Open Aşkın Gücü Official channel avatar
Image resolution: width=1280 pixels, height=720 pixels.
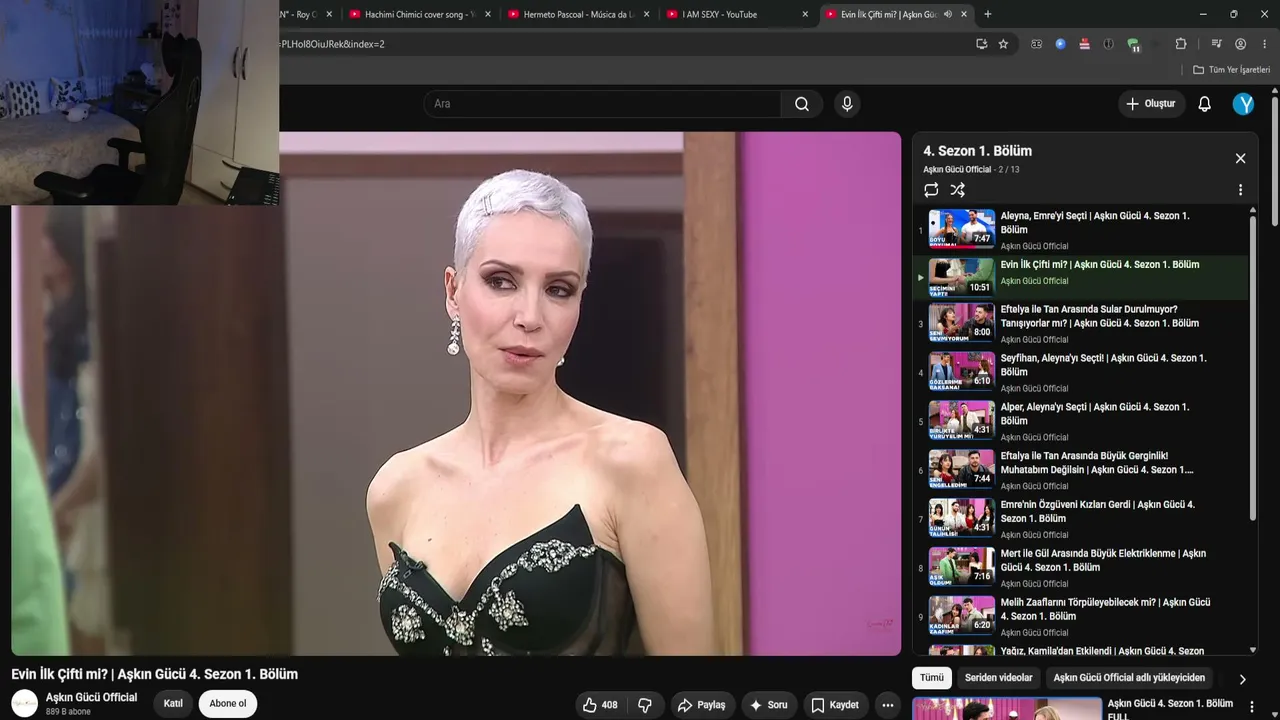pos(25,703)
